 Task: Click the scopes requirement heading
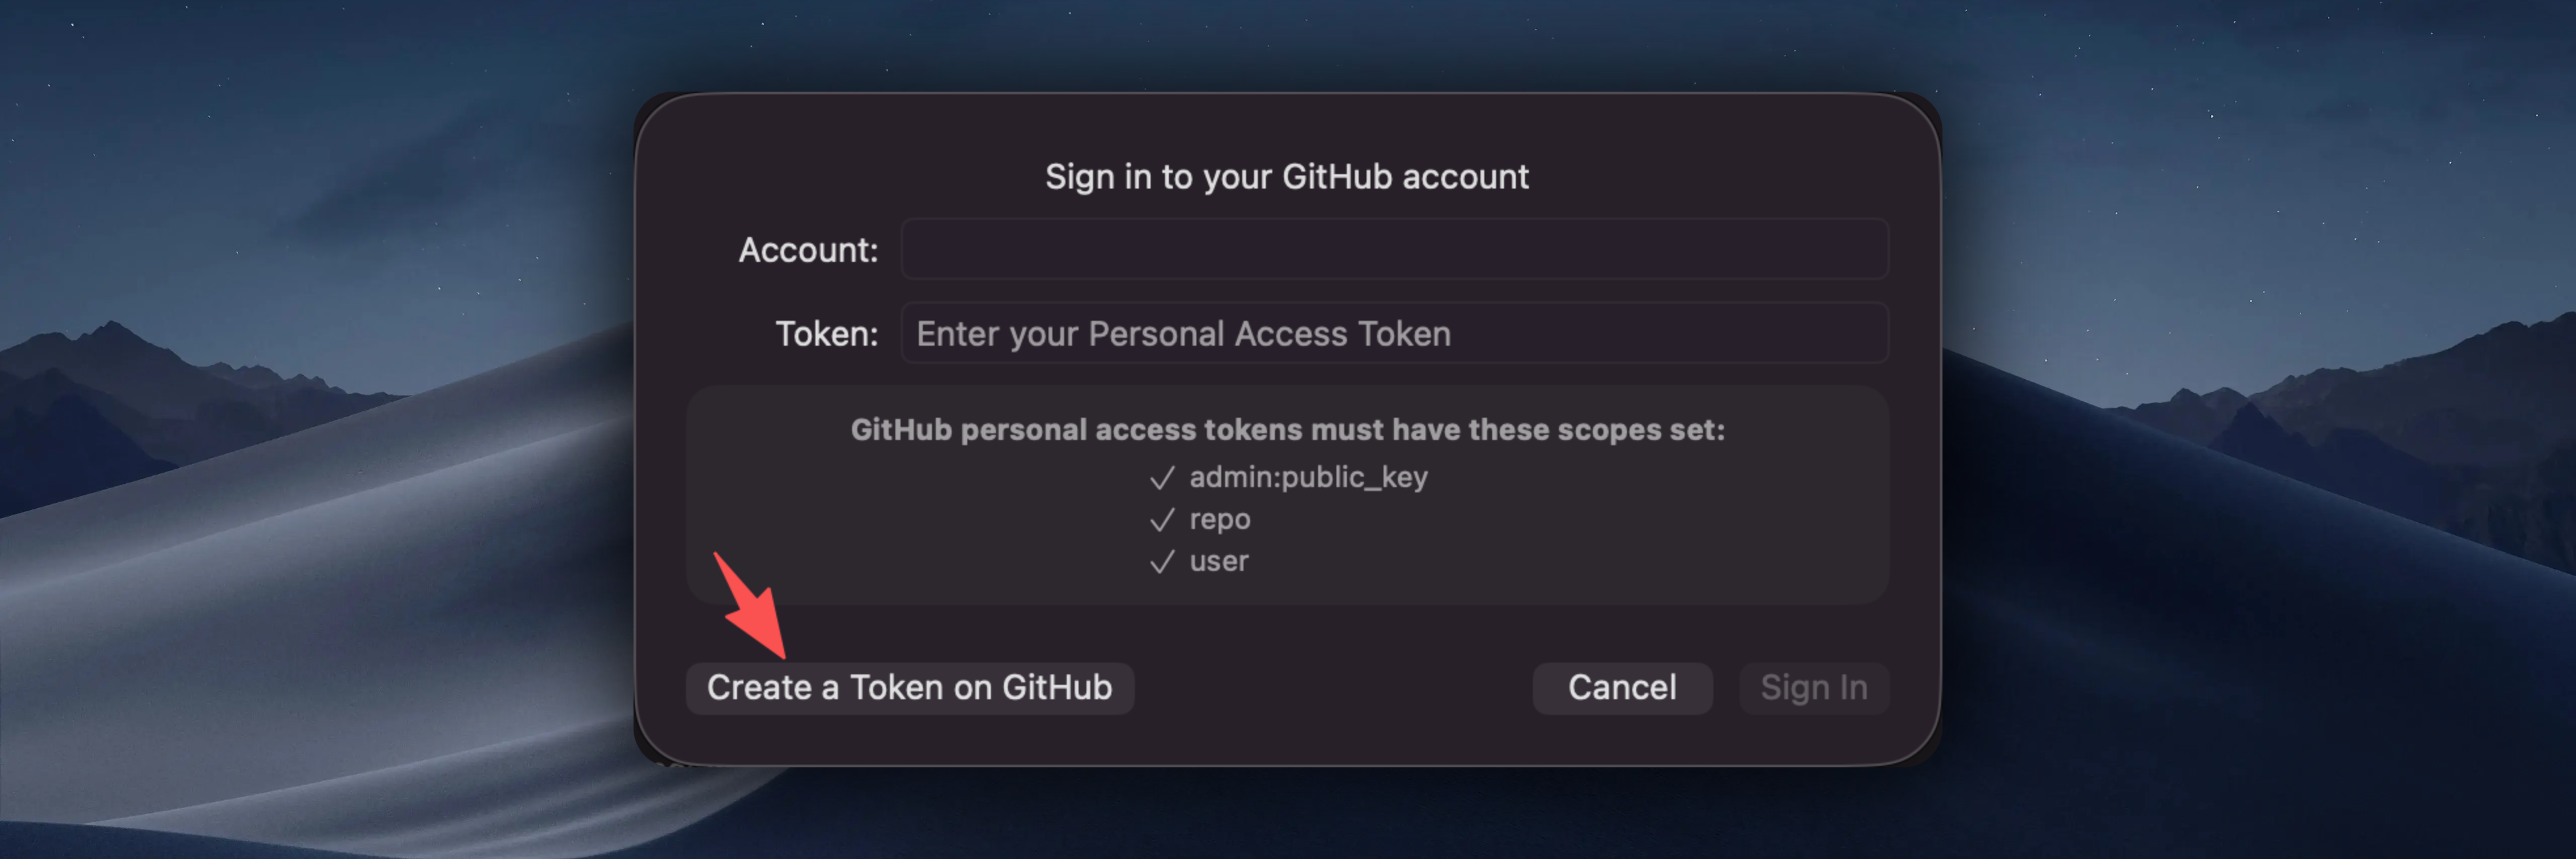point(1288,430)
